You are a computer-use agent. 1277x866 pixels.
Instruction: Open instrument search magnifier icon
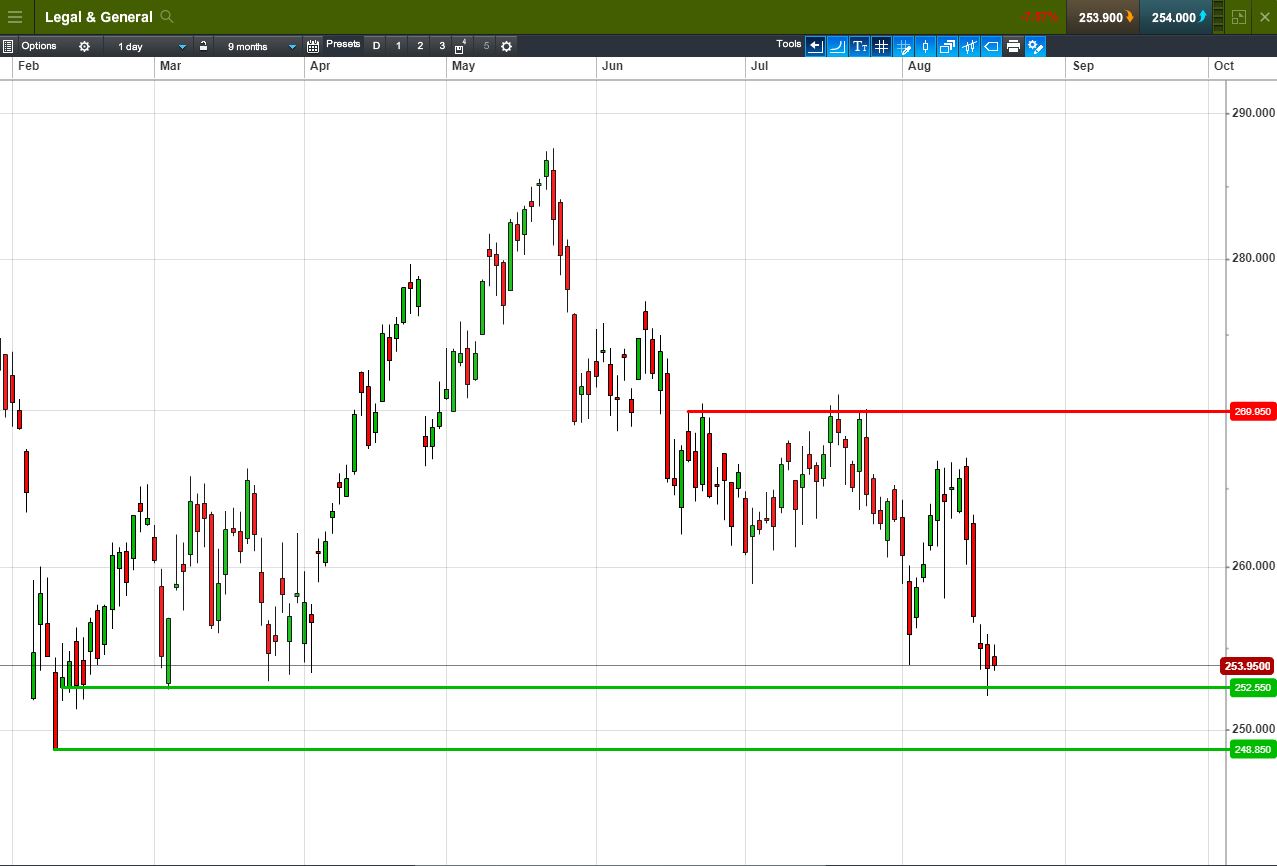coord(167,17)
